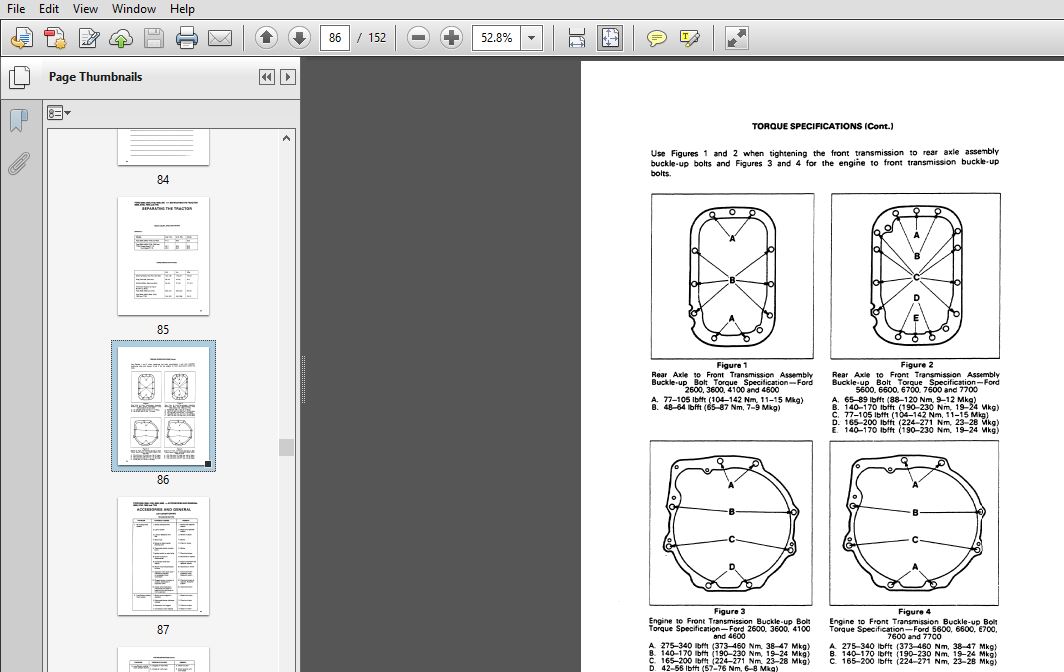
Task: Click the Page Thumbnails panel title
Action: tap(96, 77)
